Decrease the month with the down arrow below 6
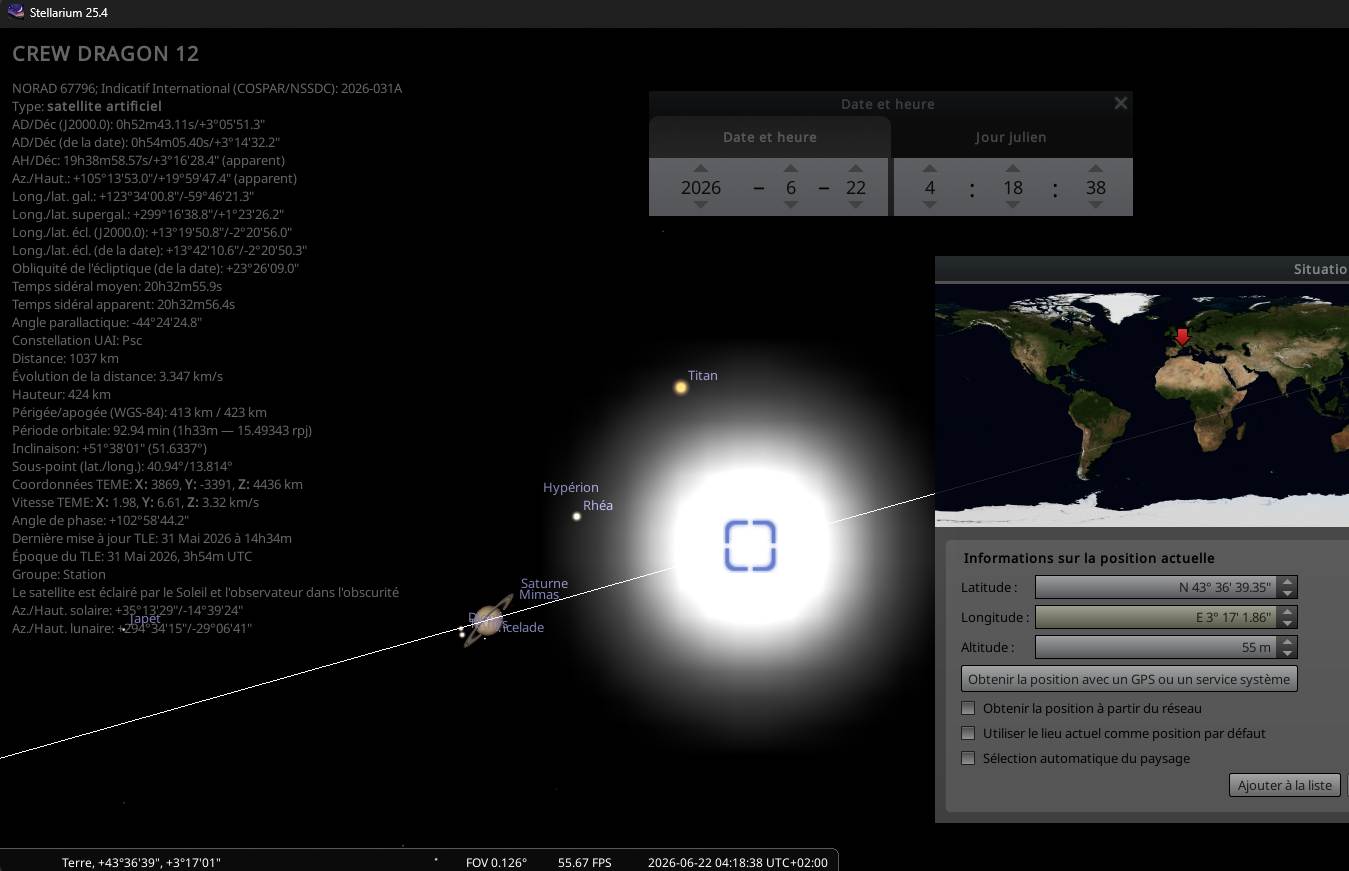The width and height of the screenshot is (1349, 871). 791,205
